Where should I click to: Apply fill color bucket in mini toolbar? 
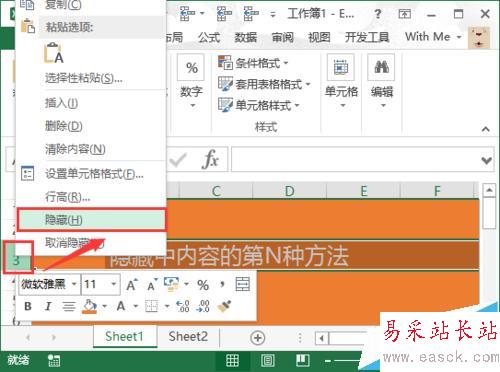[x=90, y=306]
